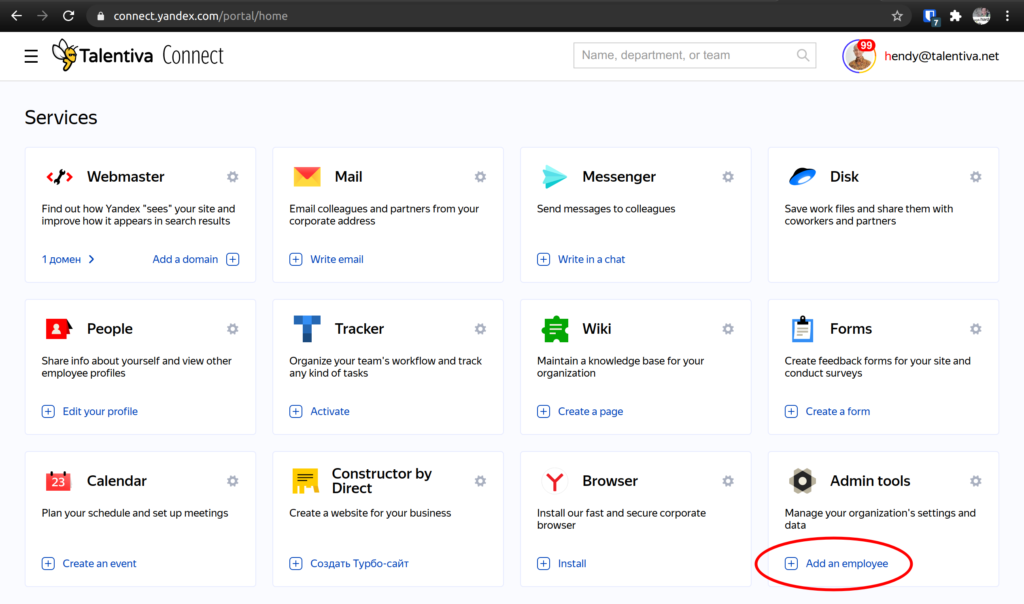This screenshot has width=1024, height=604.
Task: Open Admin tools settings gear
Action: pyautogui.click(x=975, y=481)
